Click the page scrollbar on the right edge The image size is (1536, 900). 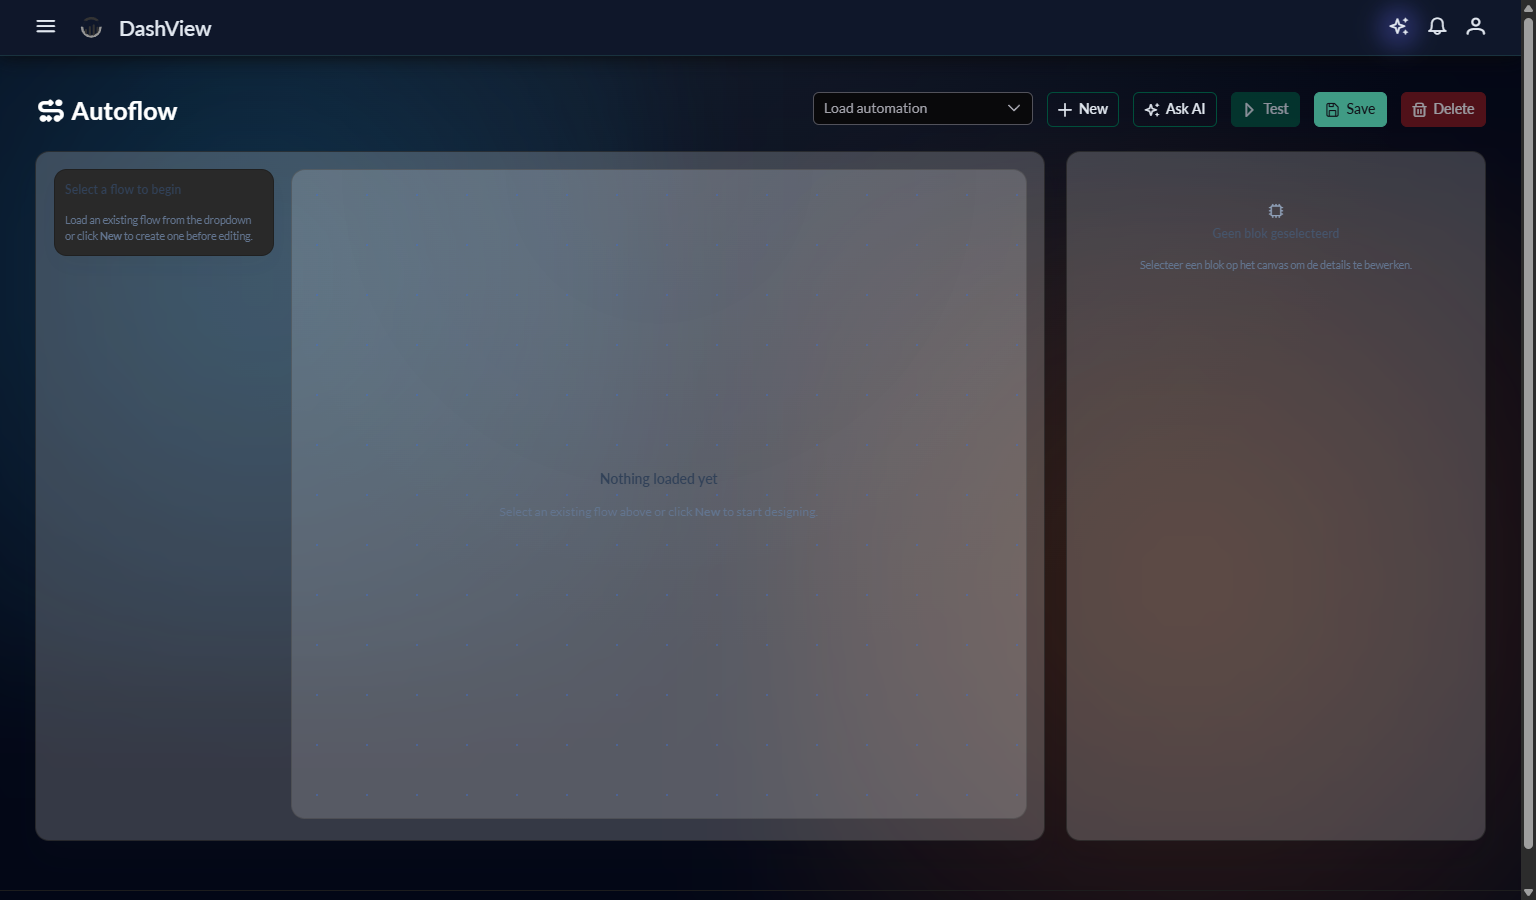tap(1528, 450)
